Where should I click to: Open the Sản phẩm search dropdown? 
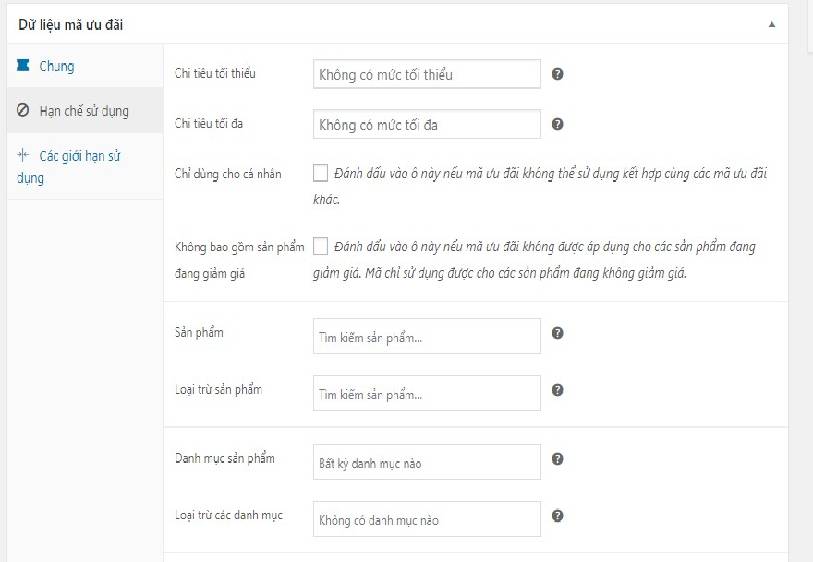click(427, 336)
